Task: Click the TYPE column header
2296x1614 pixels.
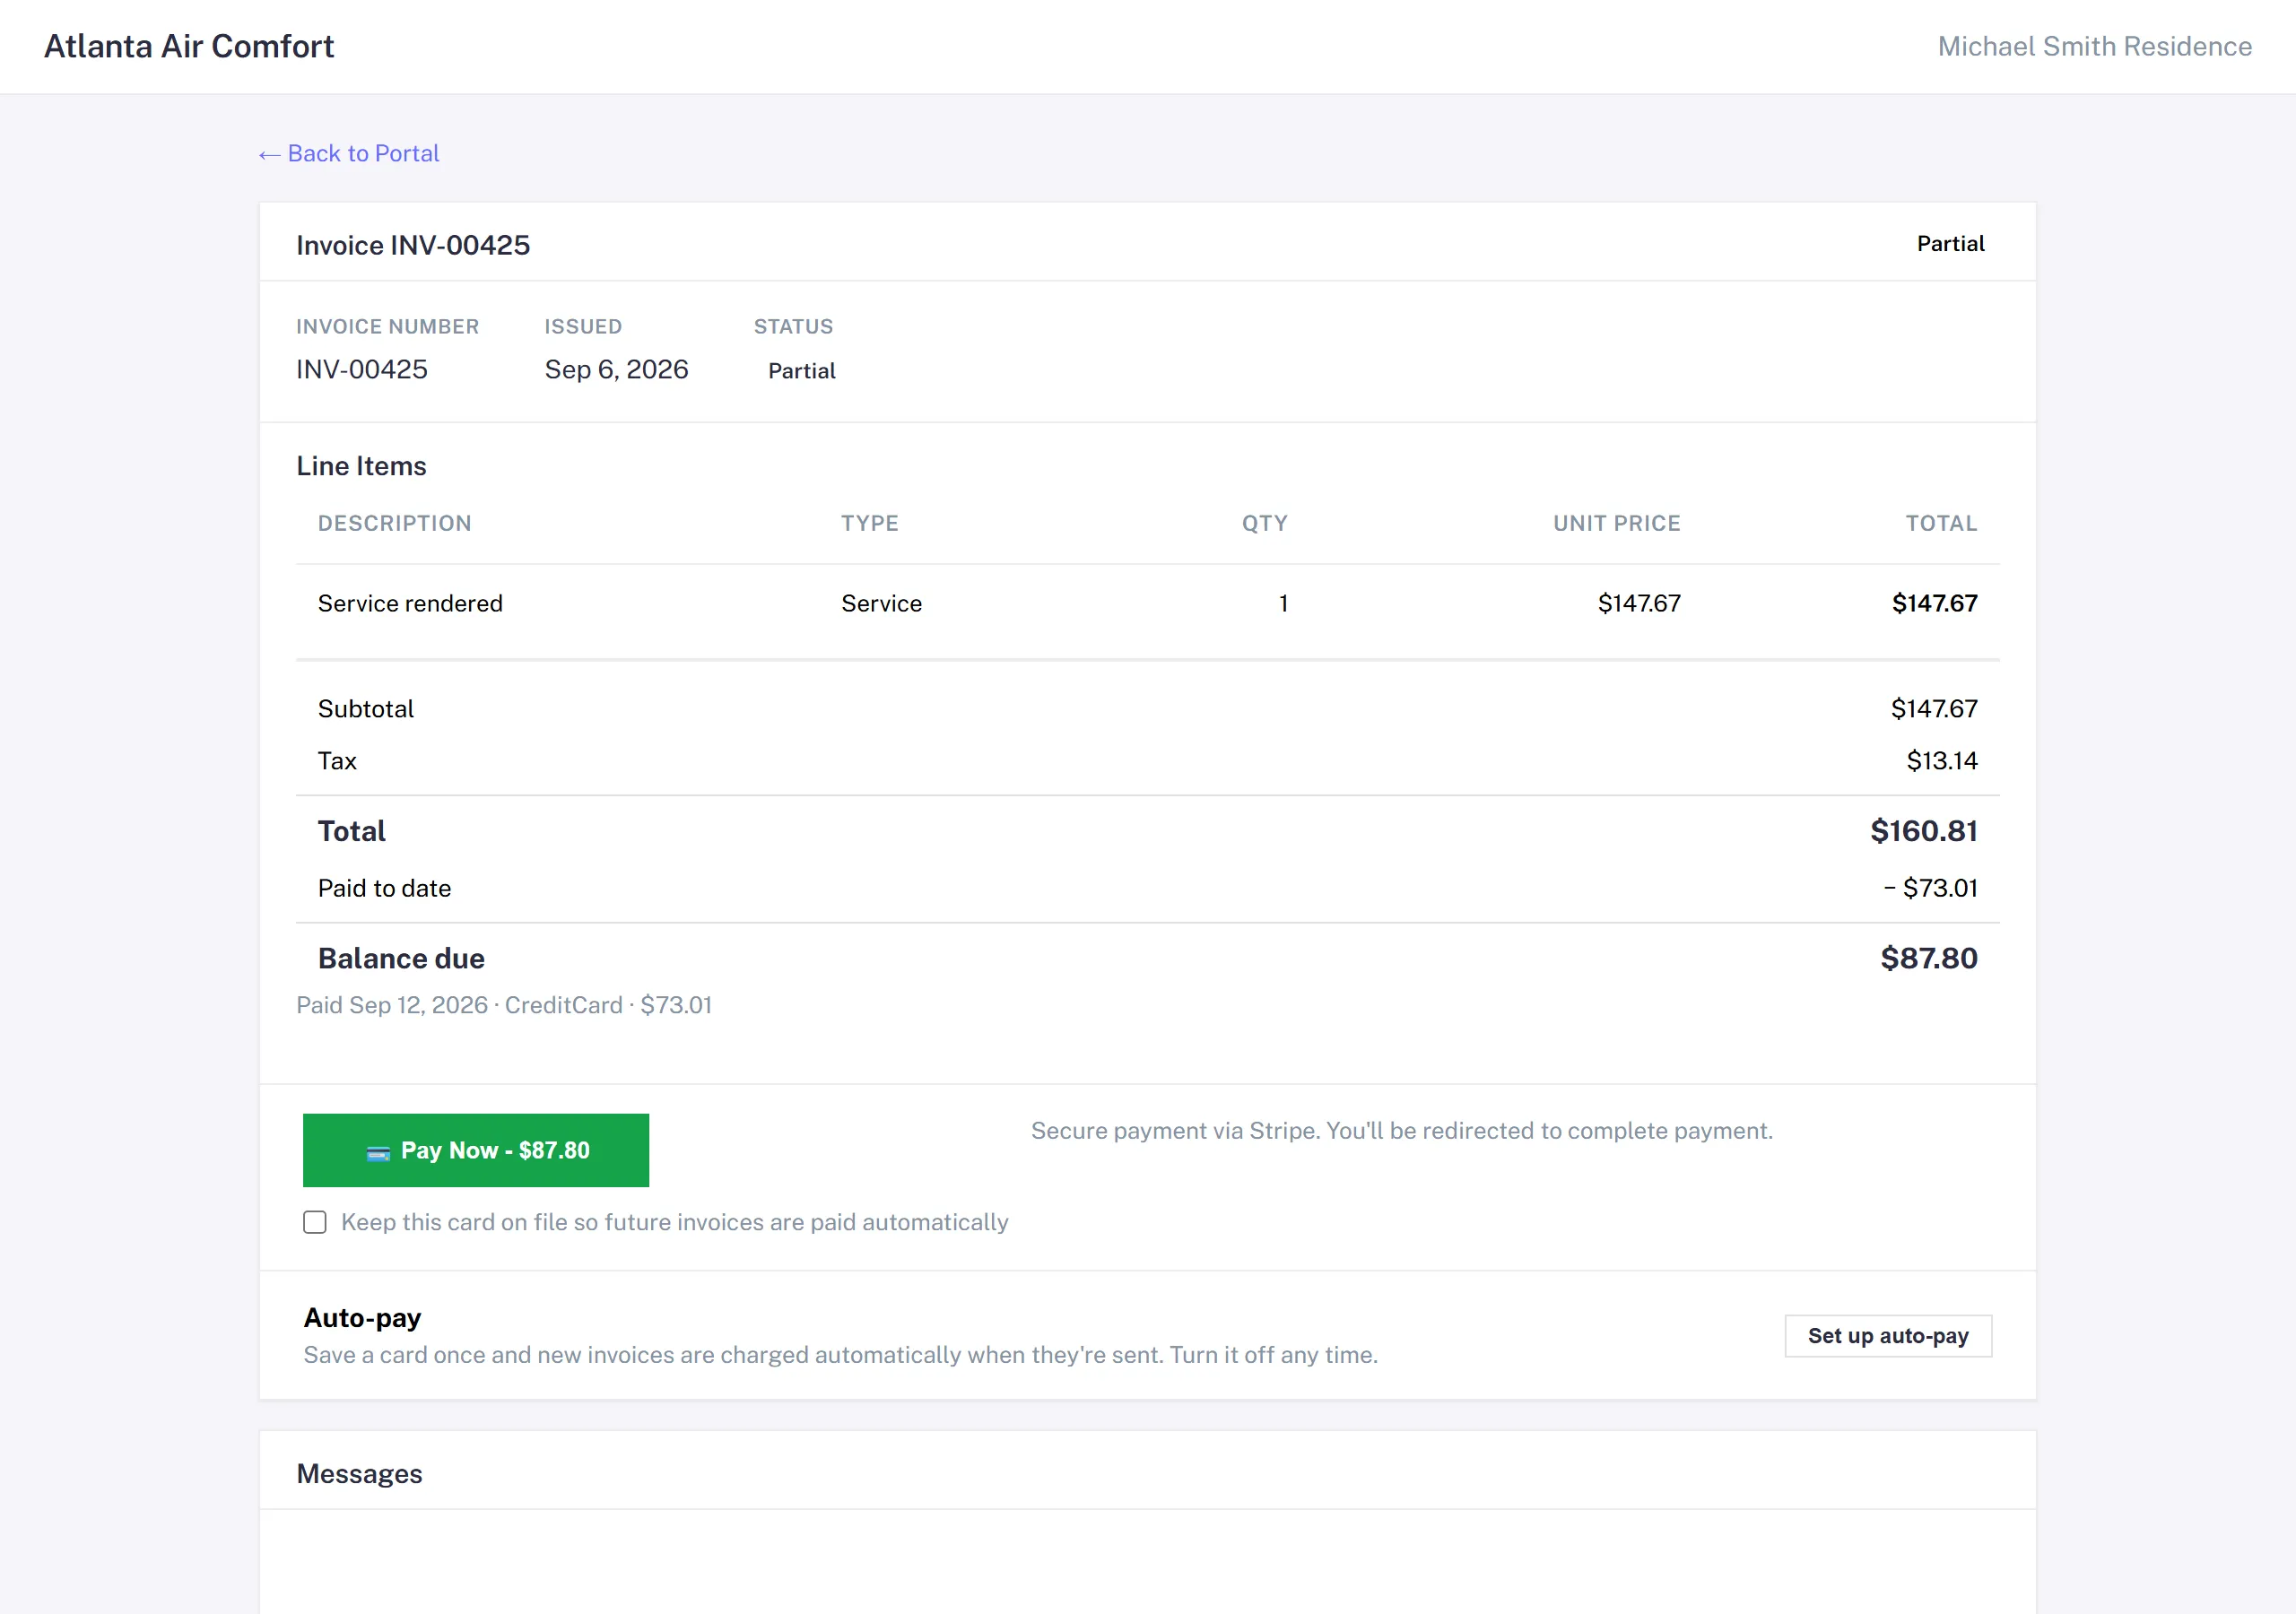Action: click(x=869, y=523)
